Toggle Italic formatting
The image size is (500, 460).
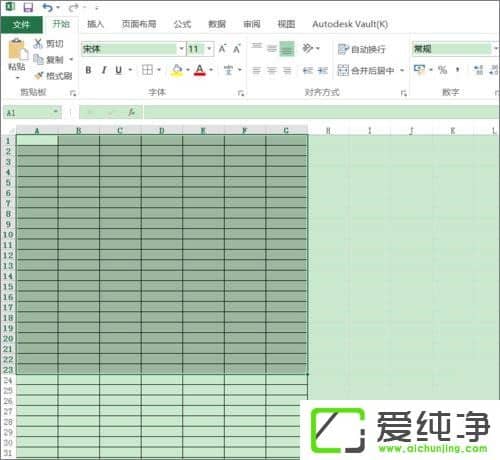(104, 70)
